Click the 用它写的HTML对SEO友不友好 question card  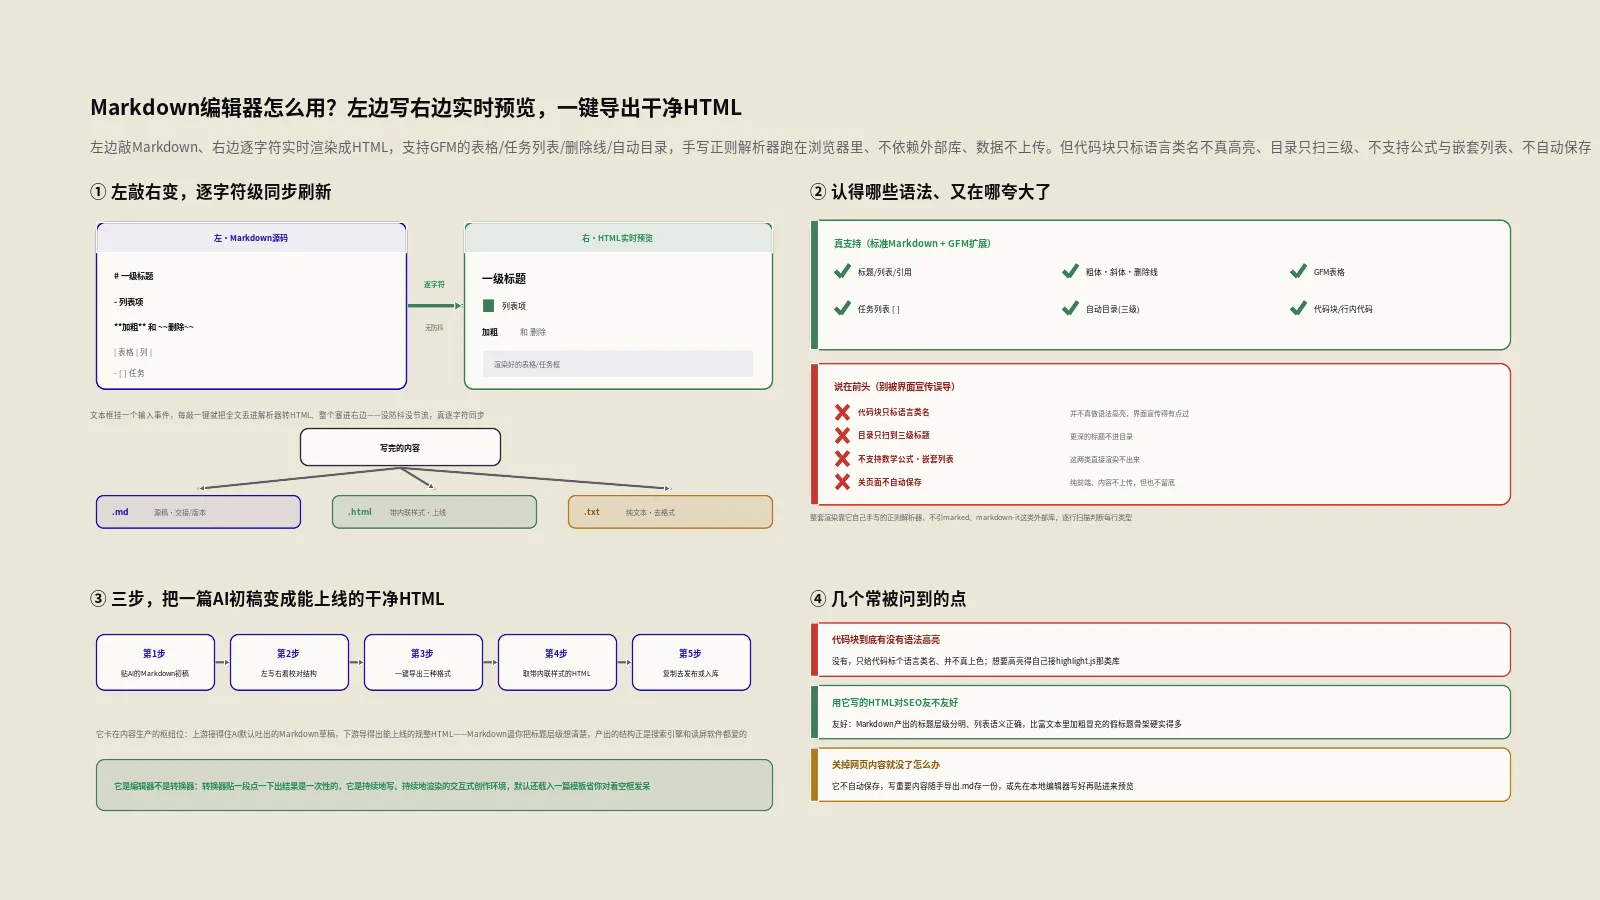(x=1160, y=712)
